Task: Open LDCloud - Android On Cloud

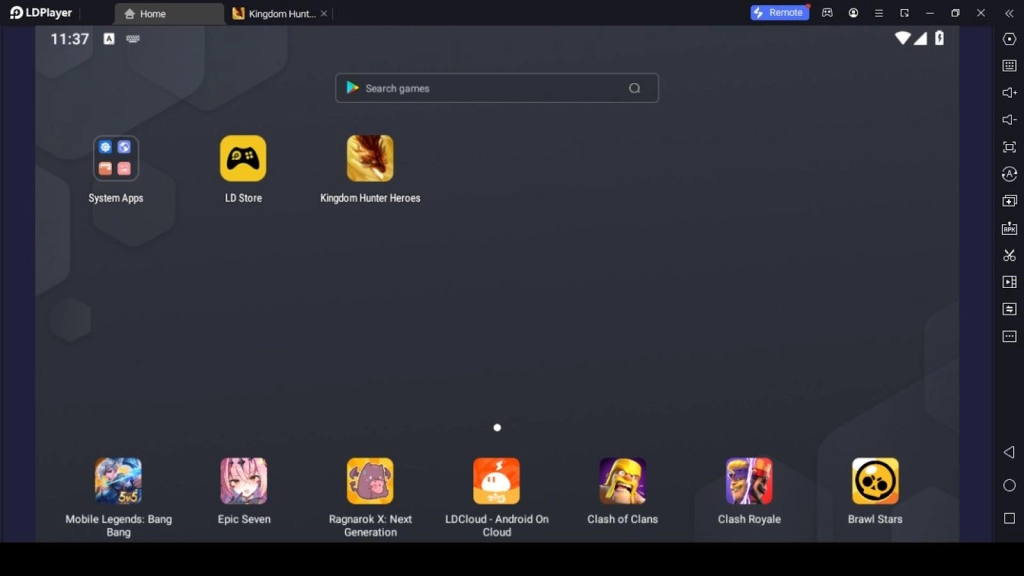Action: (496, 481)
